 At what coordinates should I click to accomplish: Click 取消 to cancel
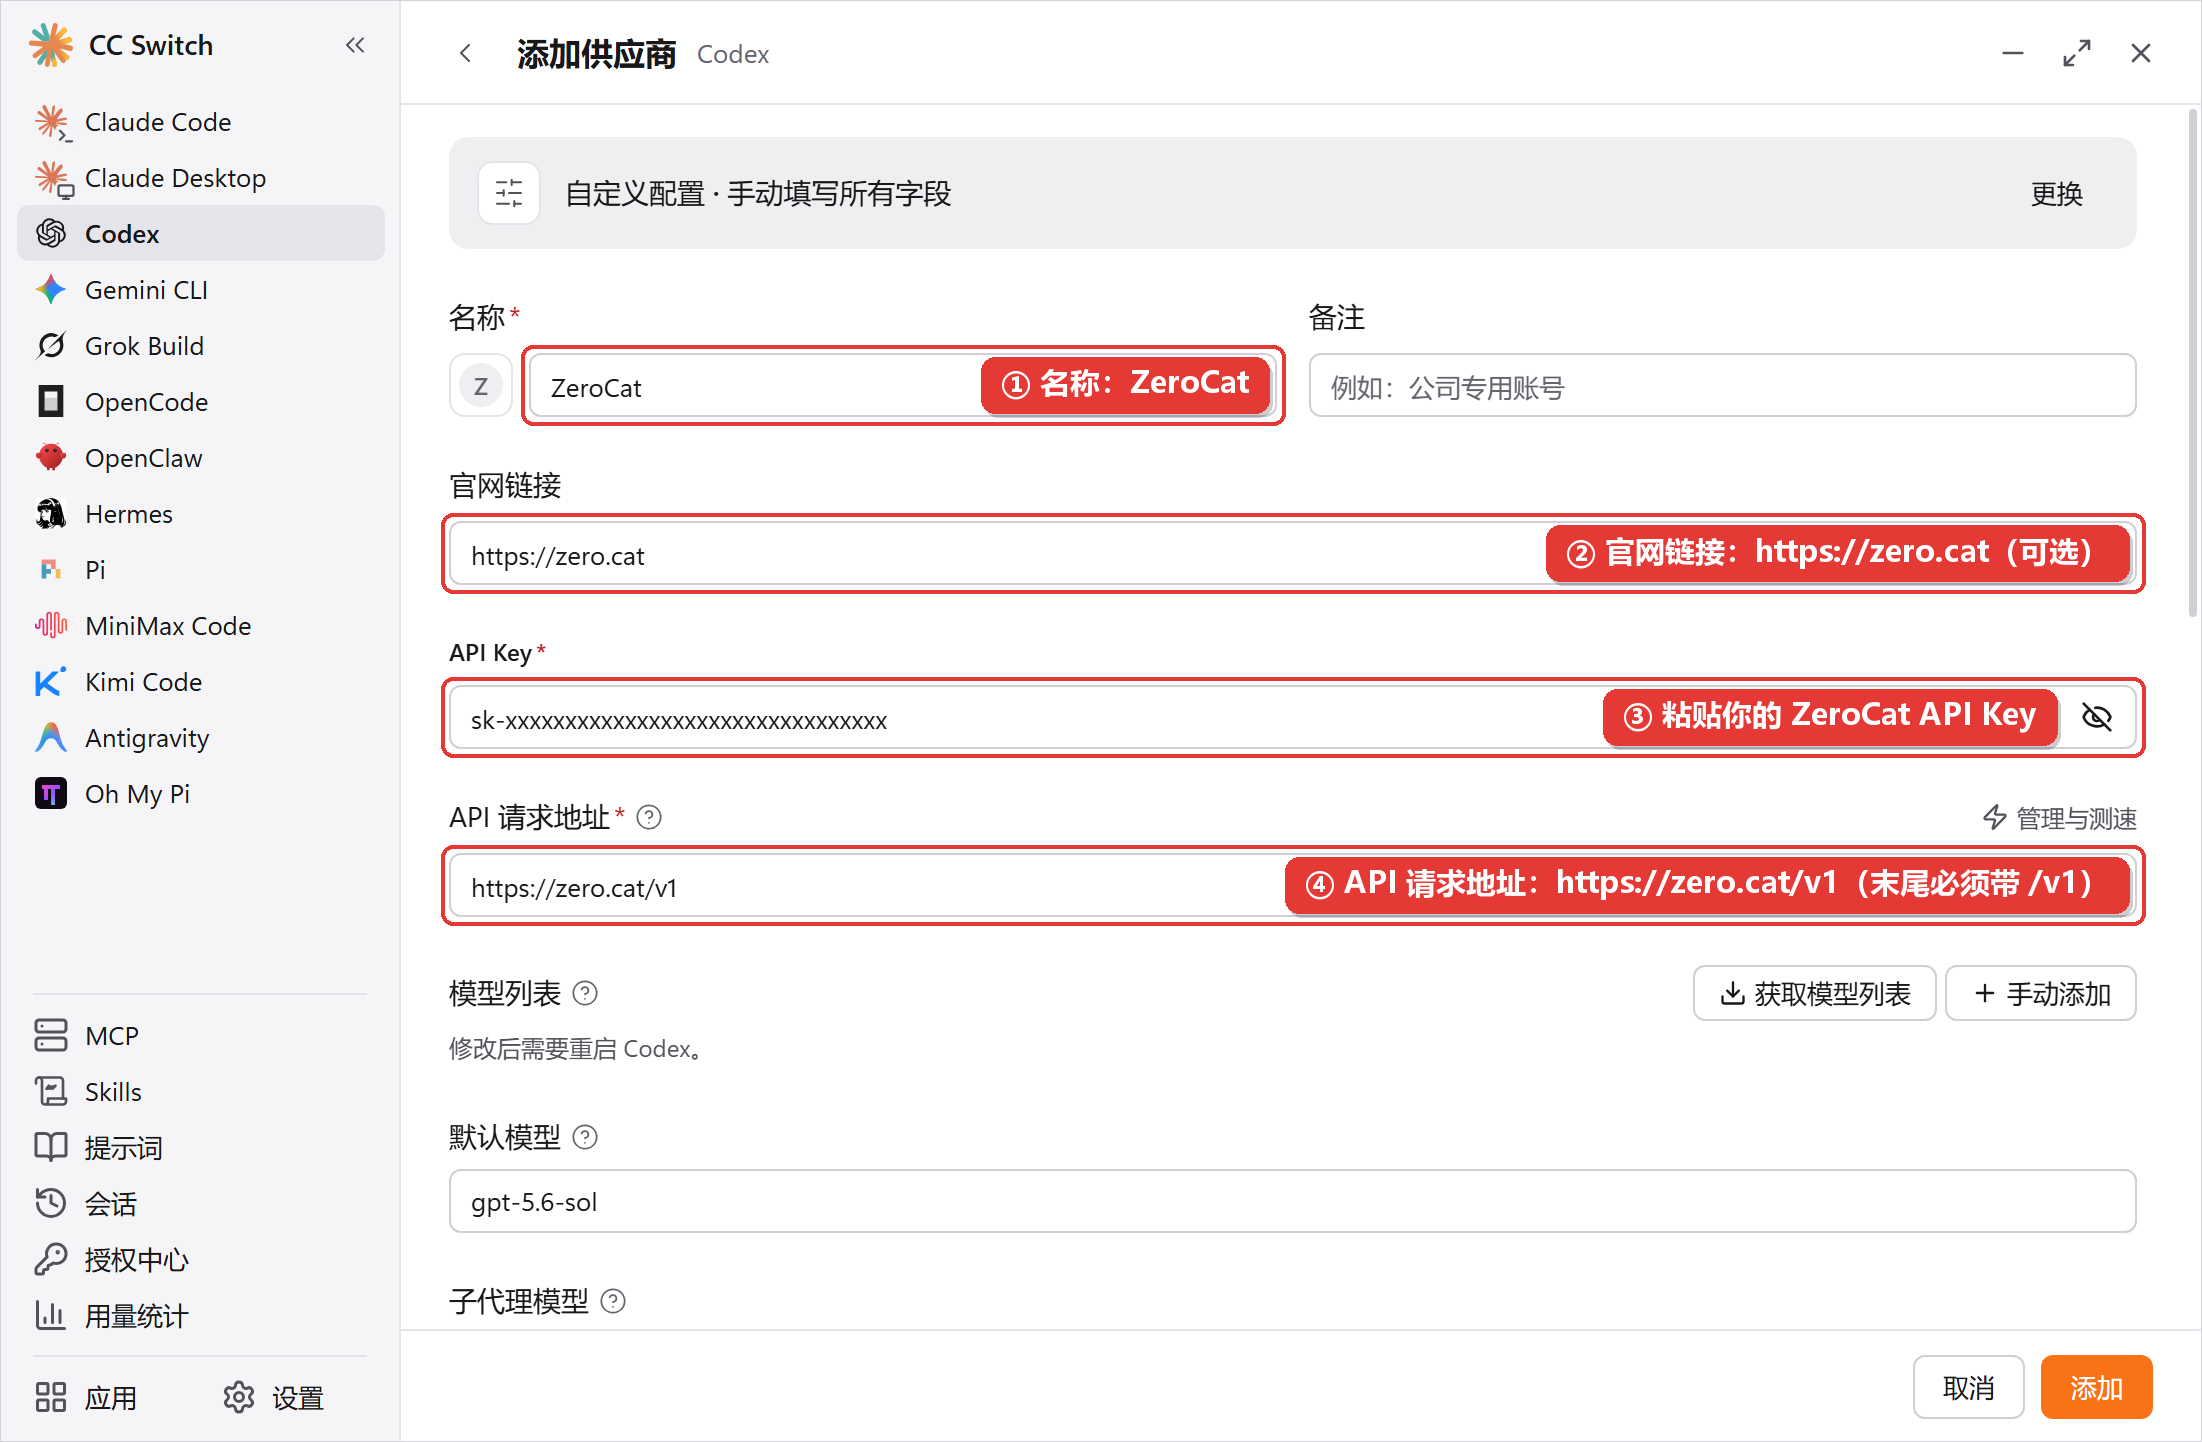pyautogui.click(x=1968, y=1387)
